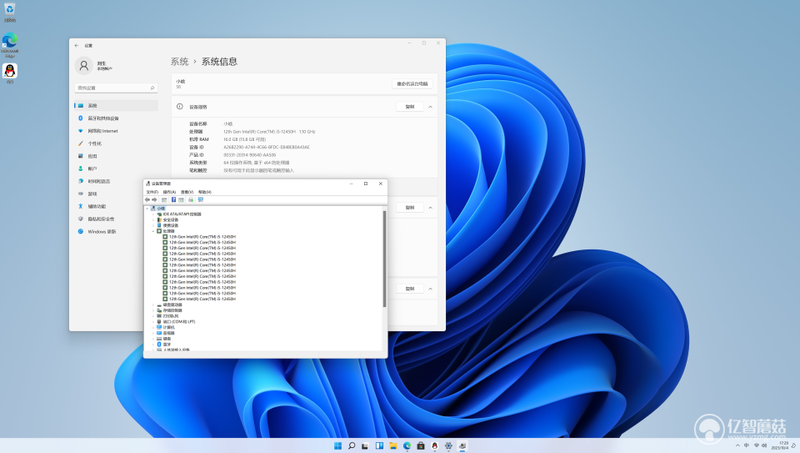Go back with Settings window back arrow
Screen dimensions: 800x453
coord(77,45)
